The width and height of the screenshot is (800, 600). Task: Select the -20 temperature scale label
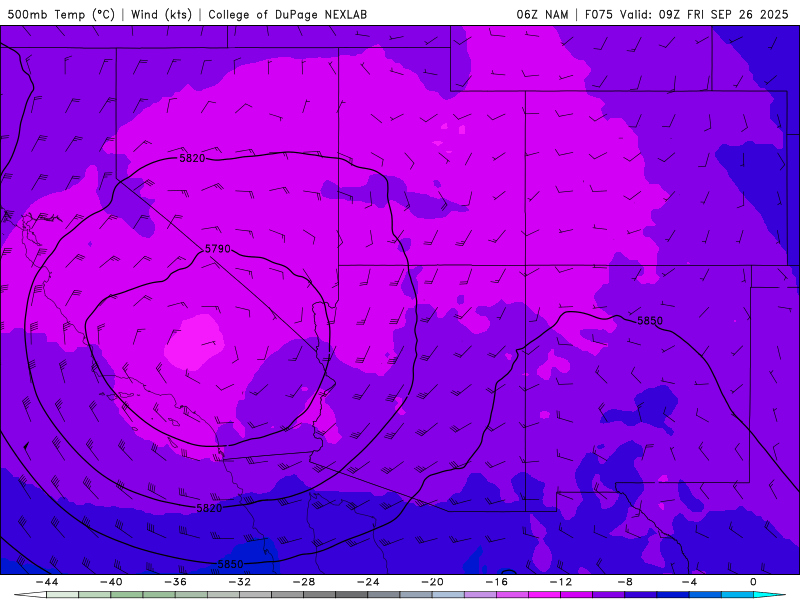433,582
